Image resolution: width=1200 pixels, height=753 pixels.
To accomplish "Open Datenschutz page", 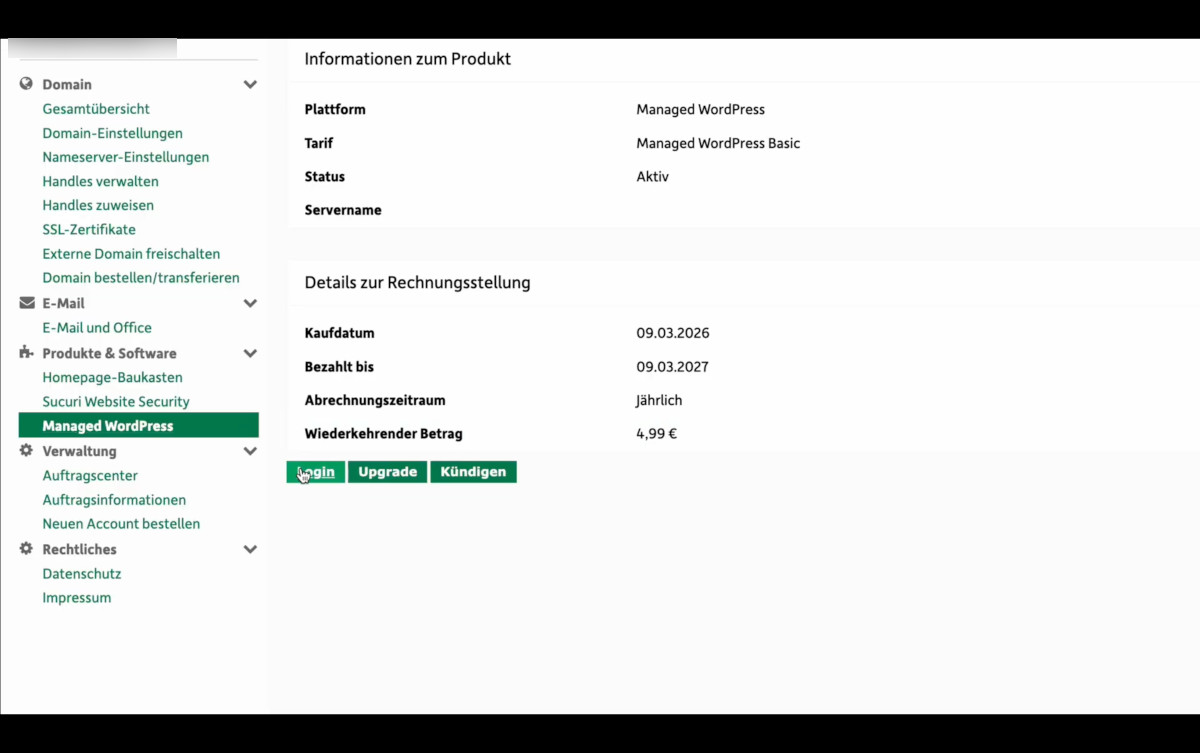I will coord(82,574).
